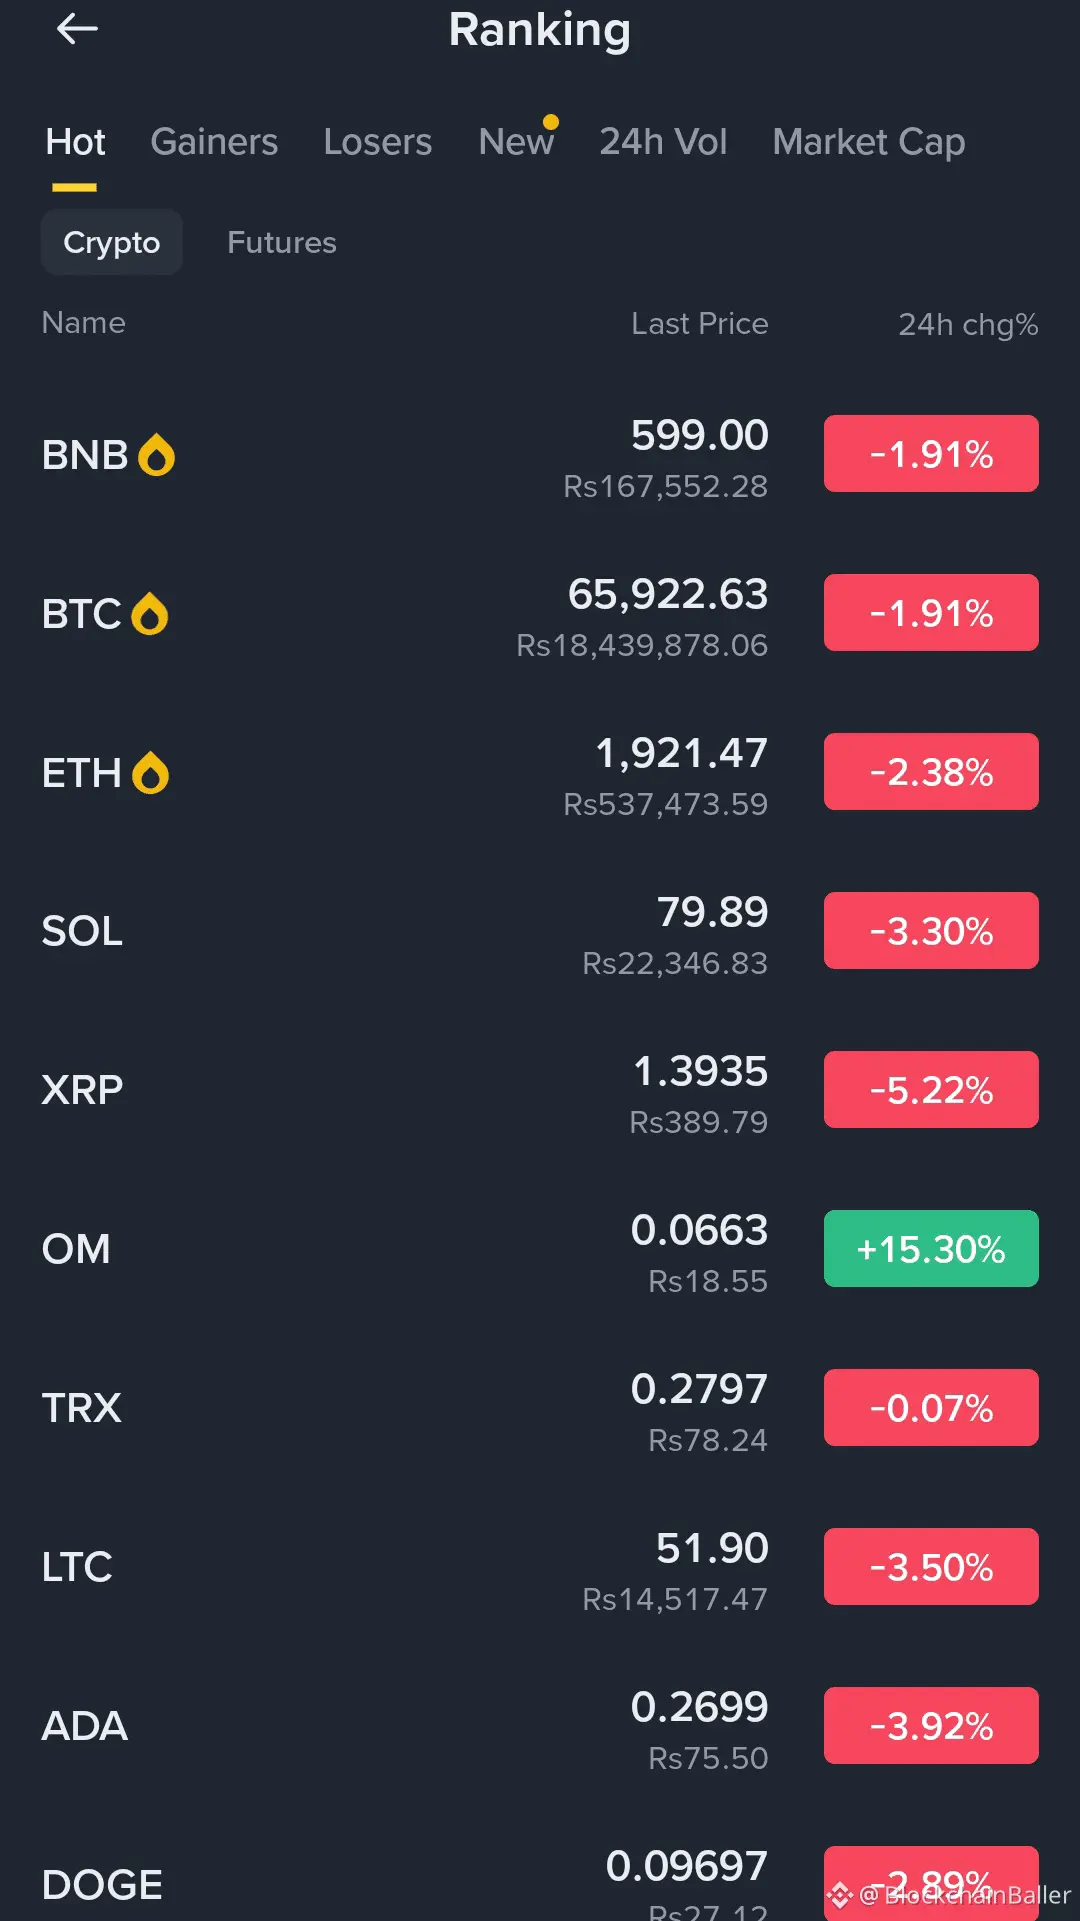
Task: Sort by 24h chg% column
Action: point(967,324)
